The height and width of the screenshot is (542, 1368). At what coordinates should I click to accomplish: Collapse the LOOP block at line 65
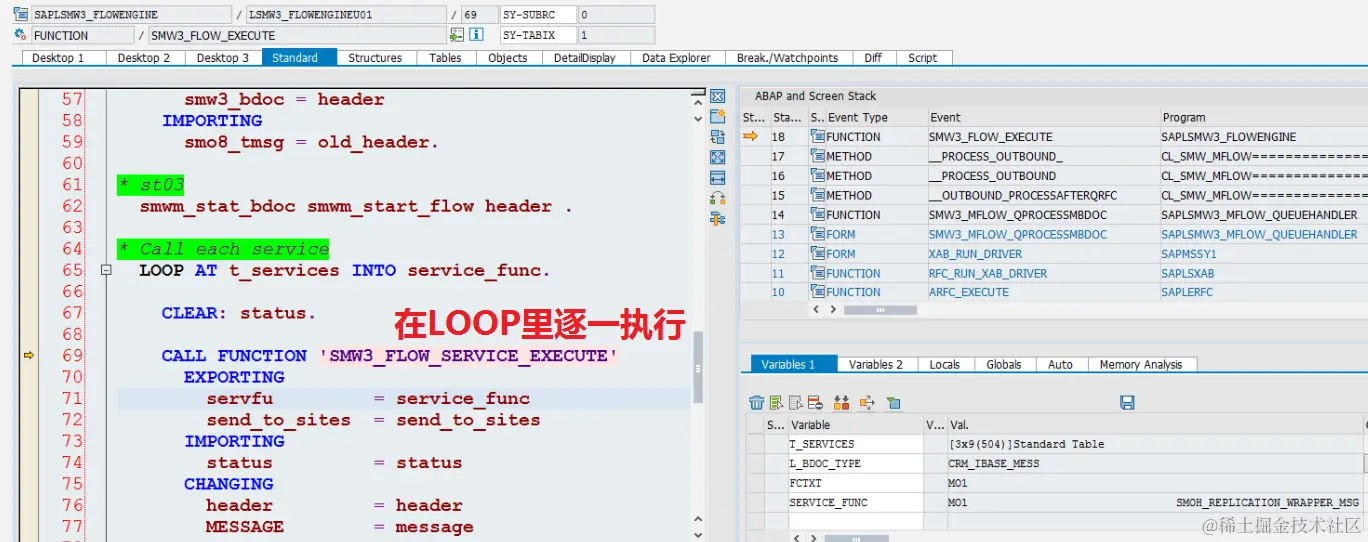(106, 270)
